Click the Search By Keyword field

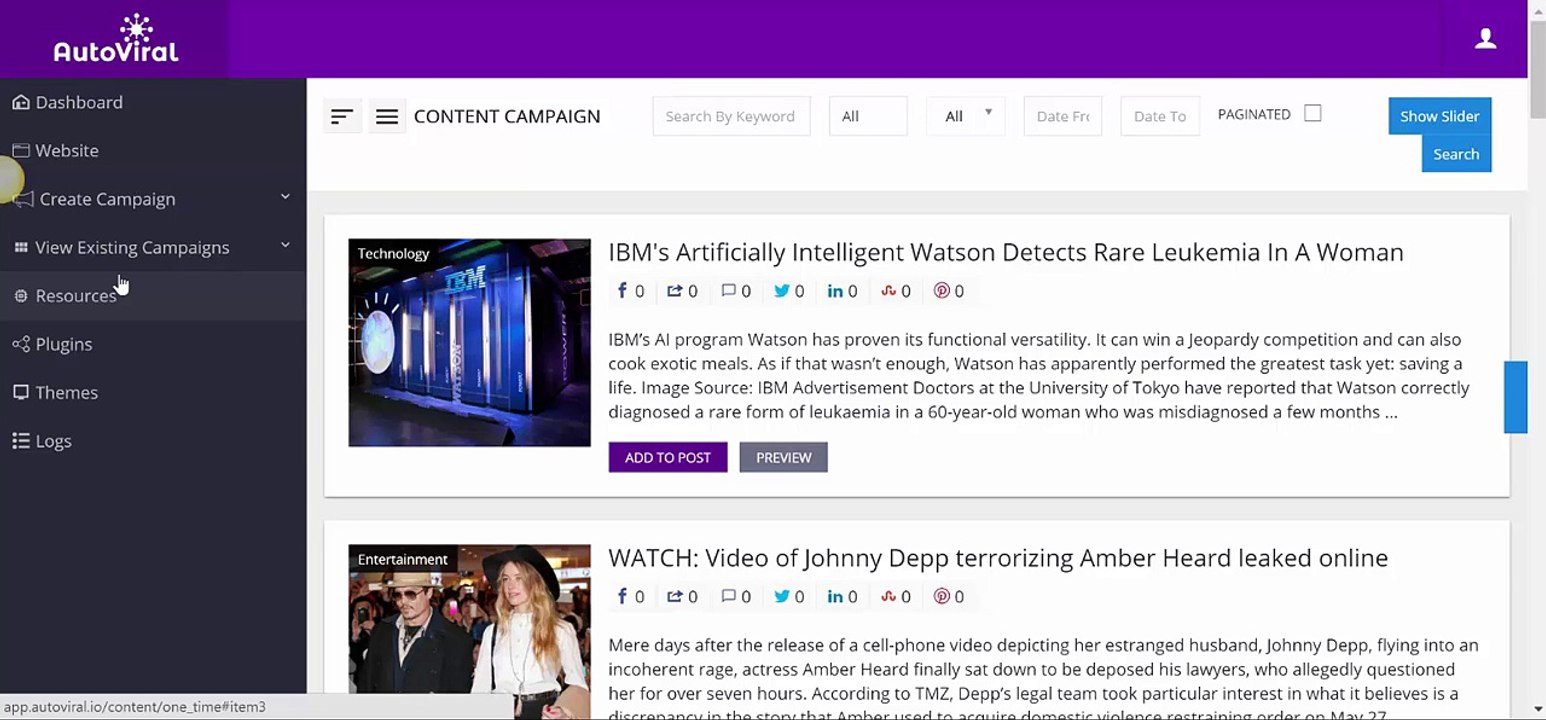[731, 116]
